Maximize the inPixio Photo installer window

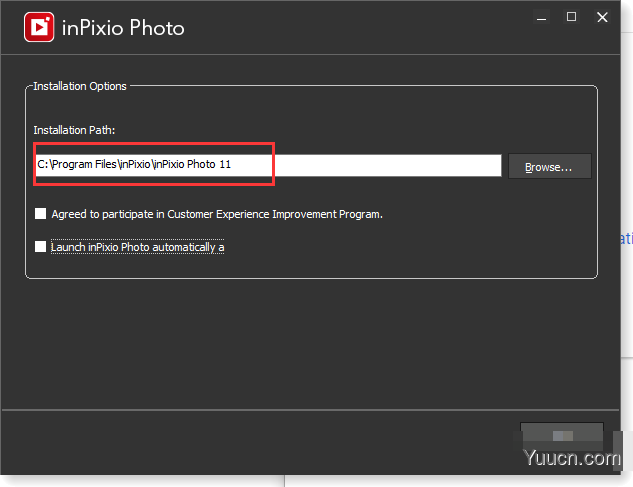(571, 17)
